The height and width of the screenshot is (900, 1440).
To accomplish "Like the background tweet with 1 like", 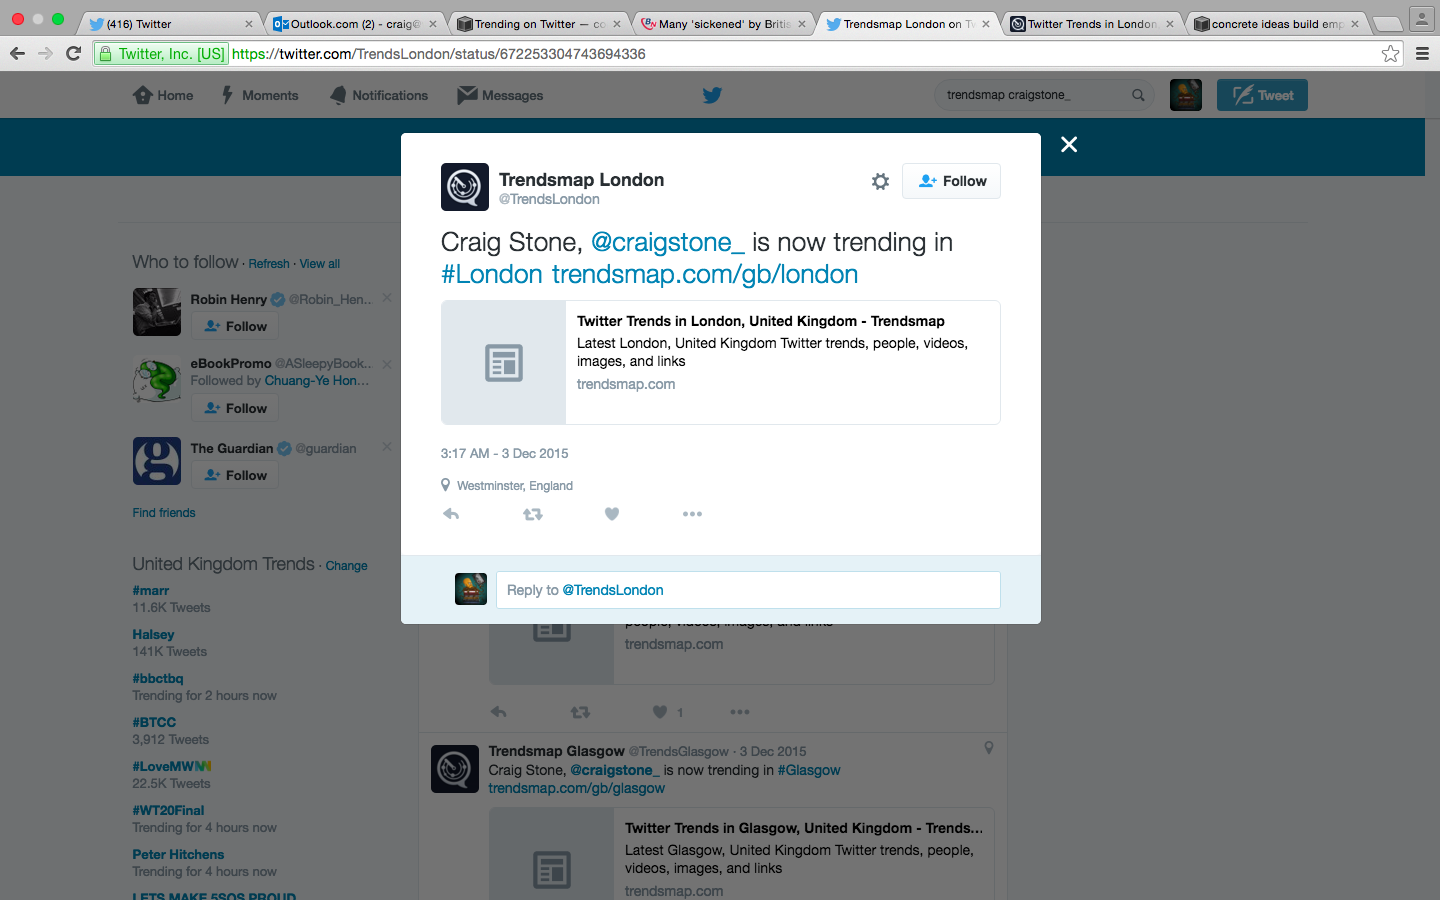I will 660,712.
